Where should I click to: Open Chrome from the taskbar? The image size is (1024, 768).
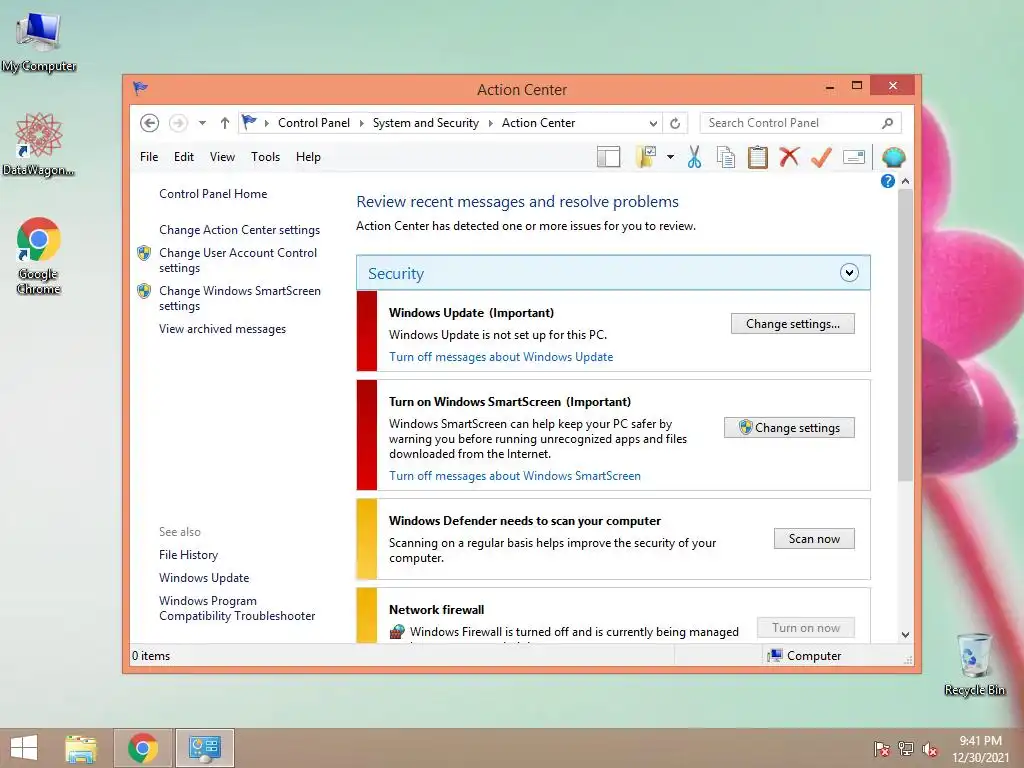click(x=143, y=748)
